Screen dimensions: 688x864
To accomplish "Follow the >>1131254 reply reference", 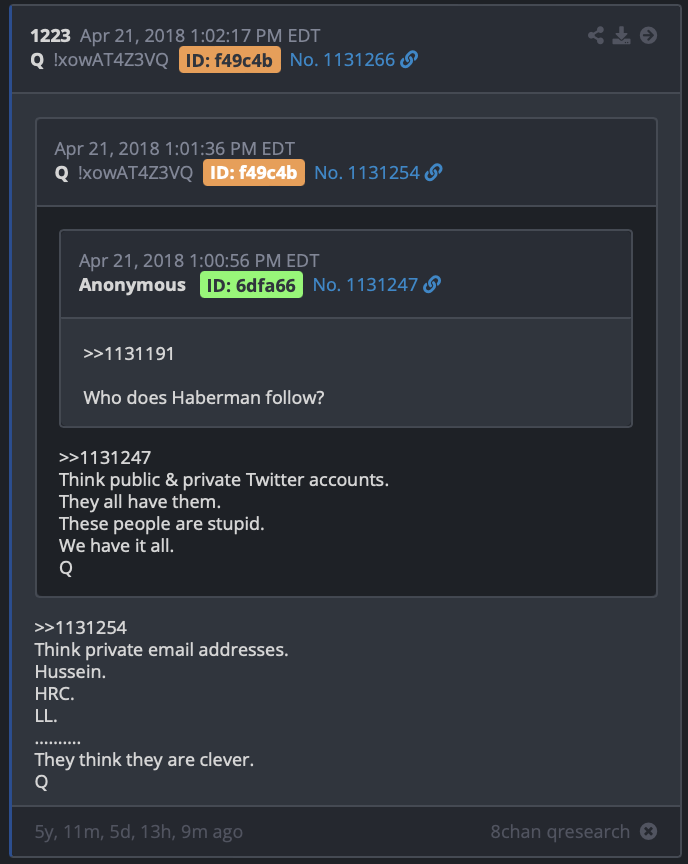I will point(80,628).
